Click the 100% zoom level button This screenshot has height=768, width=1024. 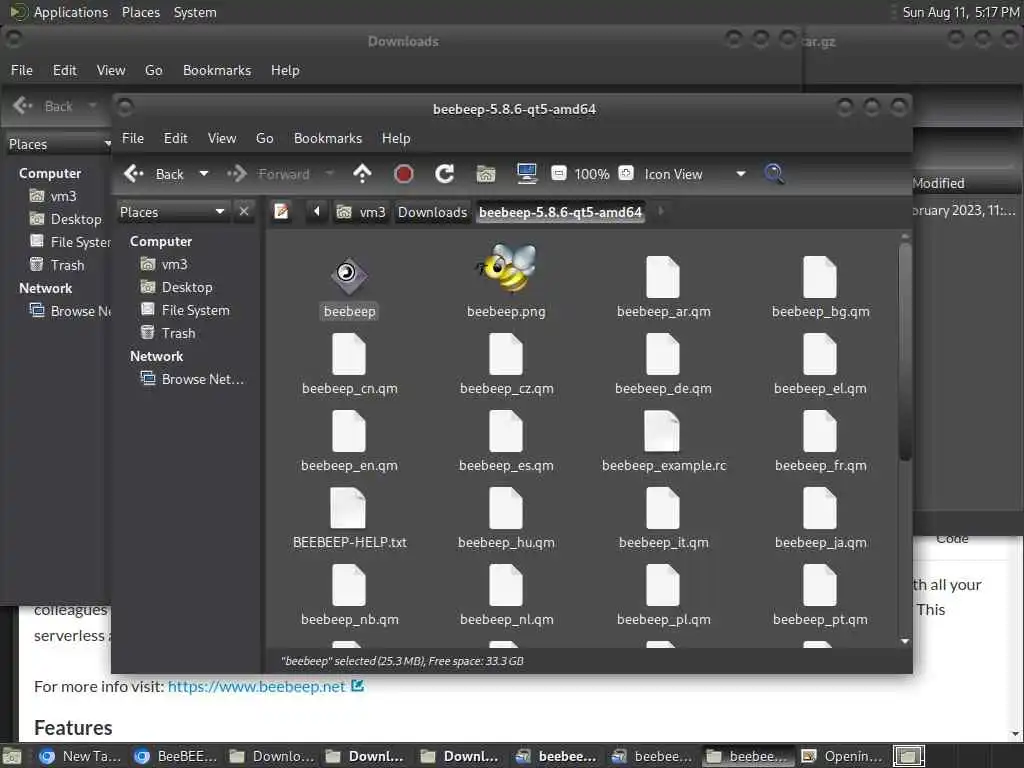coord(592,174)
